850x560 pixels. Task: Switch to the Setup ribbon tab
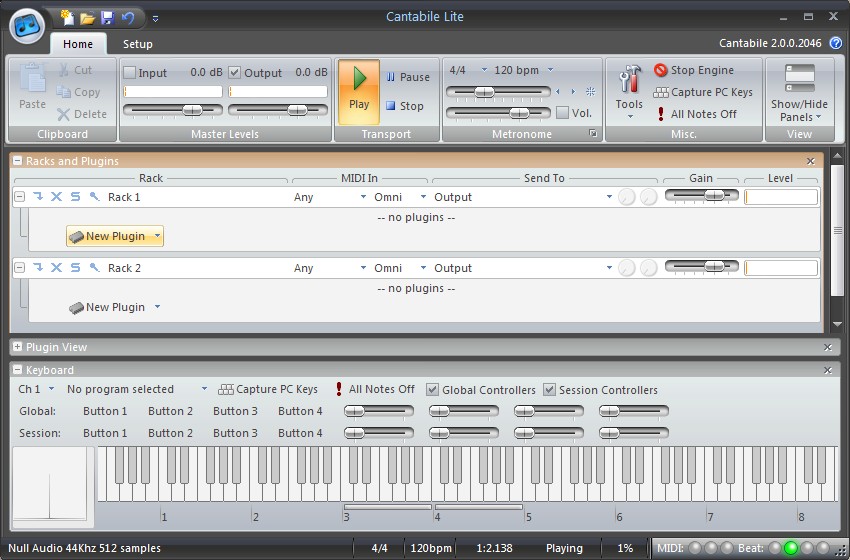137,44
